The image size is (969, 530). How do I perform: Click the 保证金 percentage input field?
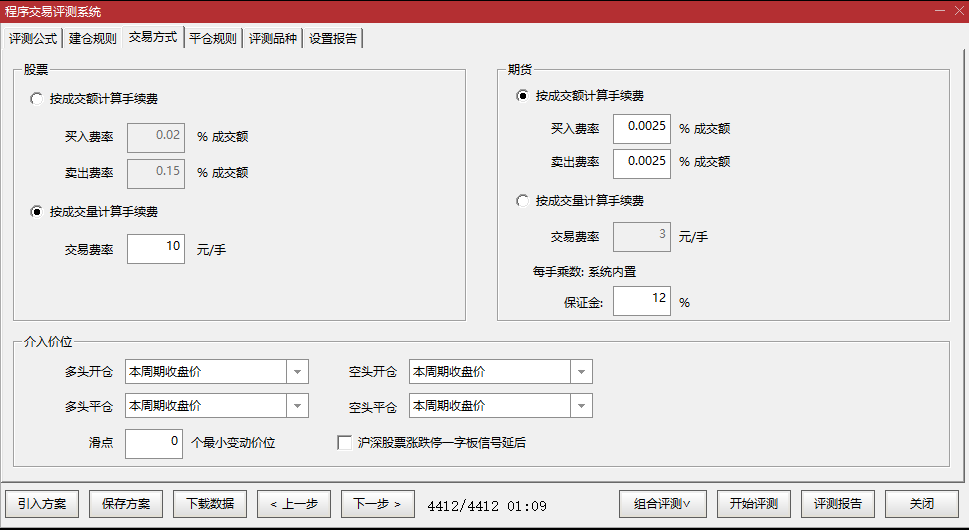click(641, 301)
